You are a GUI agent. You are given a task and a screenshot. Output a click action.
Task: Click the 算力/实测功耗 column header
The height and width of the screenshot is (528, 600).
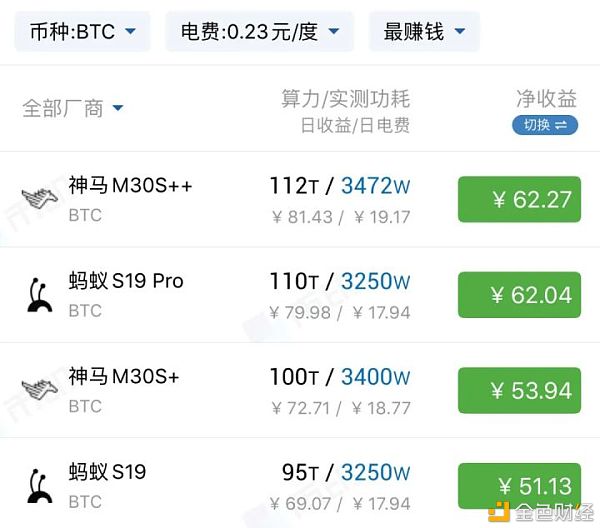pos(346,99)
